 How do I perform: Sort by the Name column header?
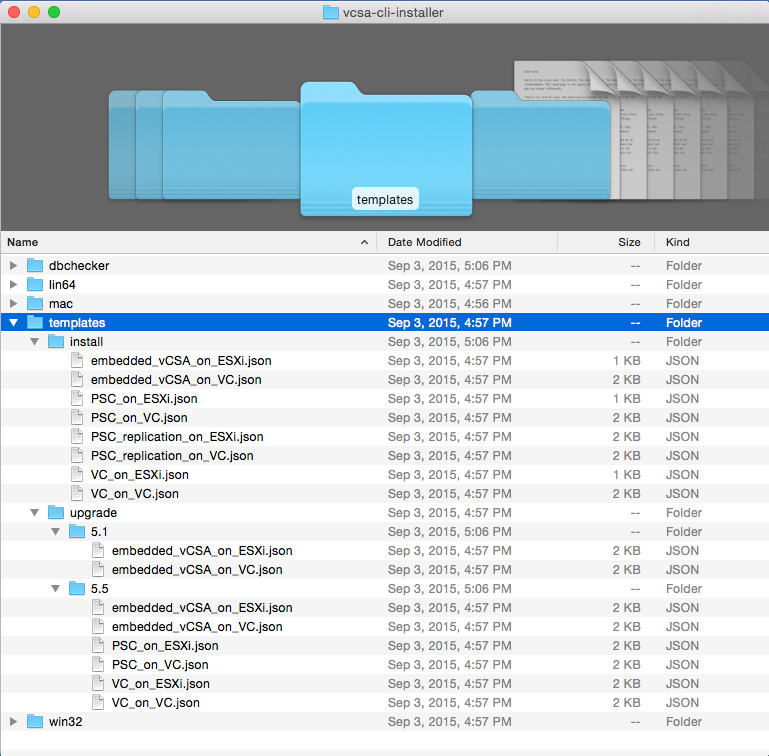pyautogui.click(x=188, y=242)
